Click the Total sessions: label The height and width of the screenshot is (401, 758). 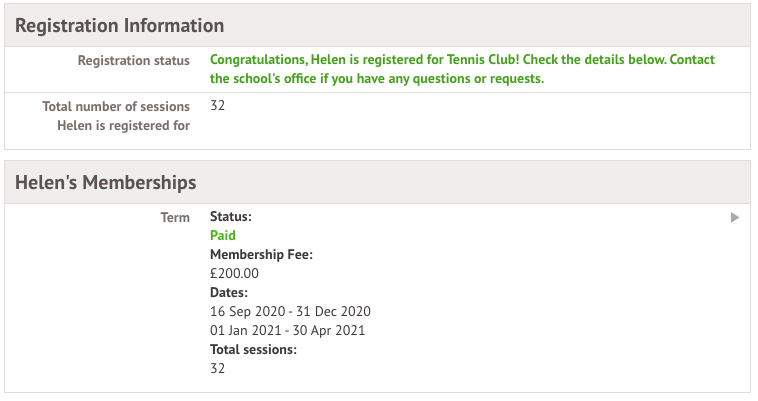[x=253, y=349]
